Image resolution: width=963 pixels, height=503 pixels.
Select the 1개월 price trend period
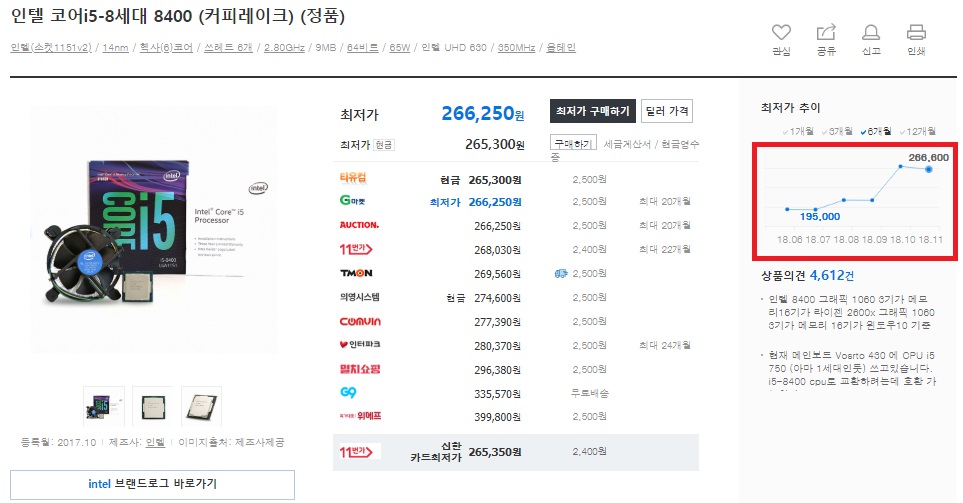click(798, 131)
